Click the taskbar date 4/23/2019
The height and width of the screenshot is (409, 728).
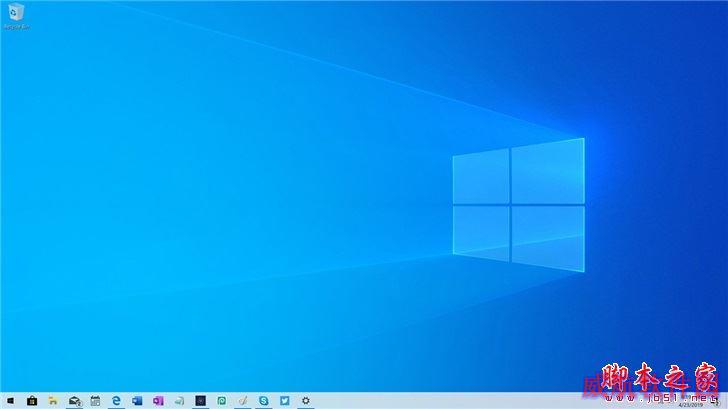click(x=690, y=405)
